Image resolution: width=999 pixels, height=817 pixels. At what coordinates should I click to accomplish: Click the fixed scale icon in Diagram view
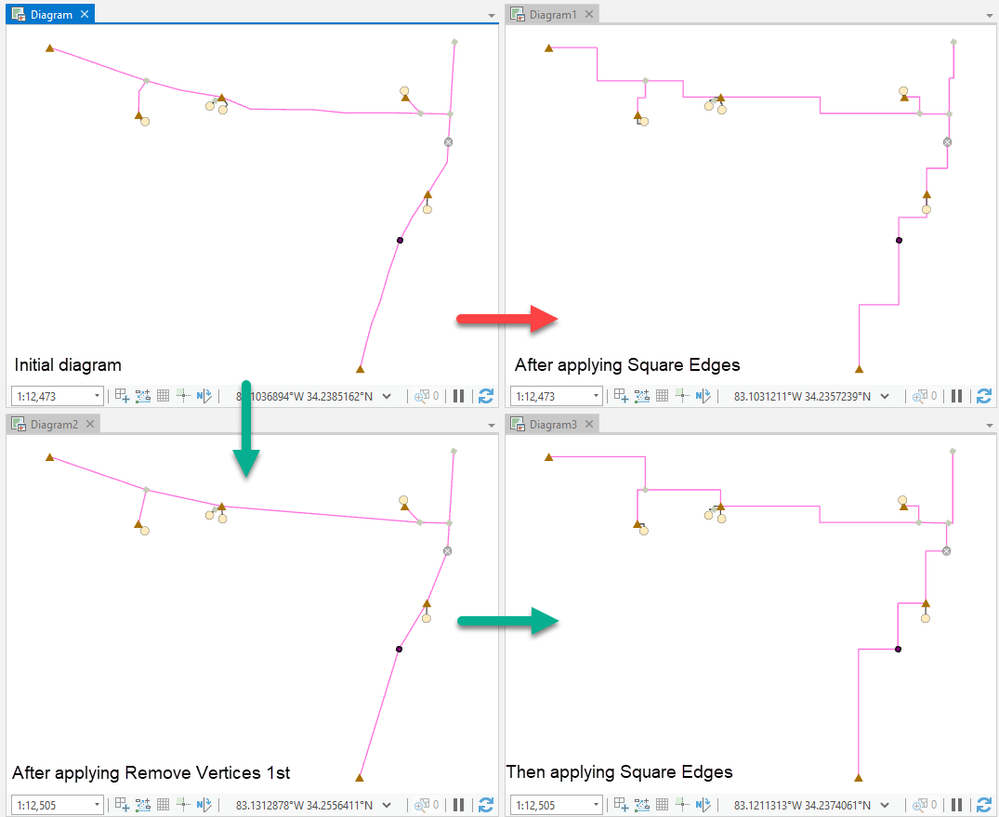click(x=122, y=396)
